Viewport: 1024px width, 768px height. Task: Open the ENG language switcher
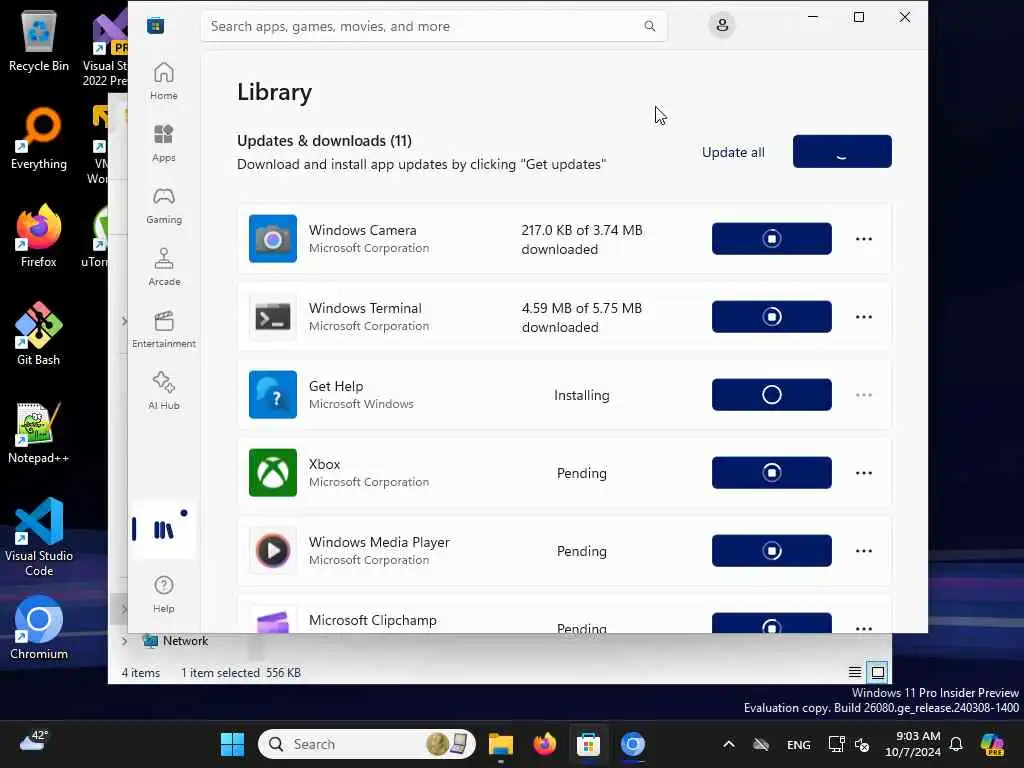pyautogui.click(x=799, y=744)
